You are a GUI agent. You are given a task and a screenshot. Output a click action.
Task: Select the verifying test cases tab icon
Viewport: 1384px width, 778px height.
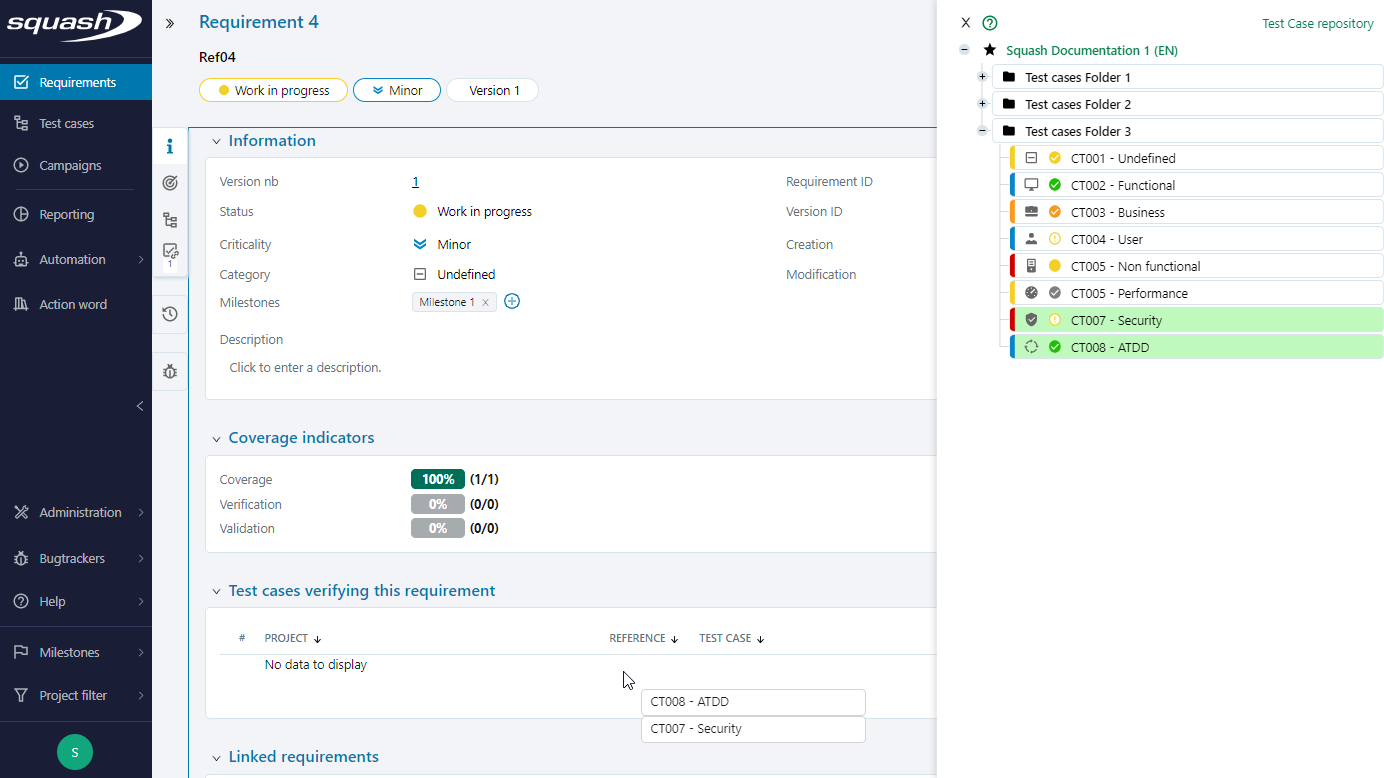[x=170, y=252]
